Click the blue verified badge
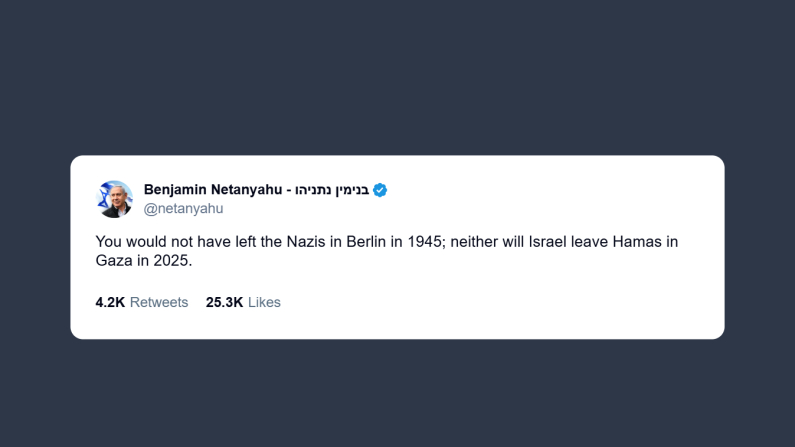The height and width of the screenshot is (447, 795). point(380,190)
